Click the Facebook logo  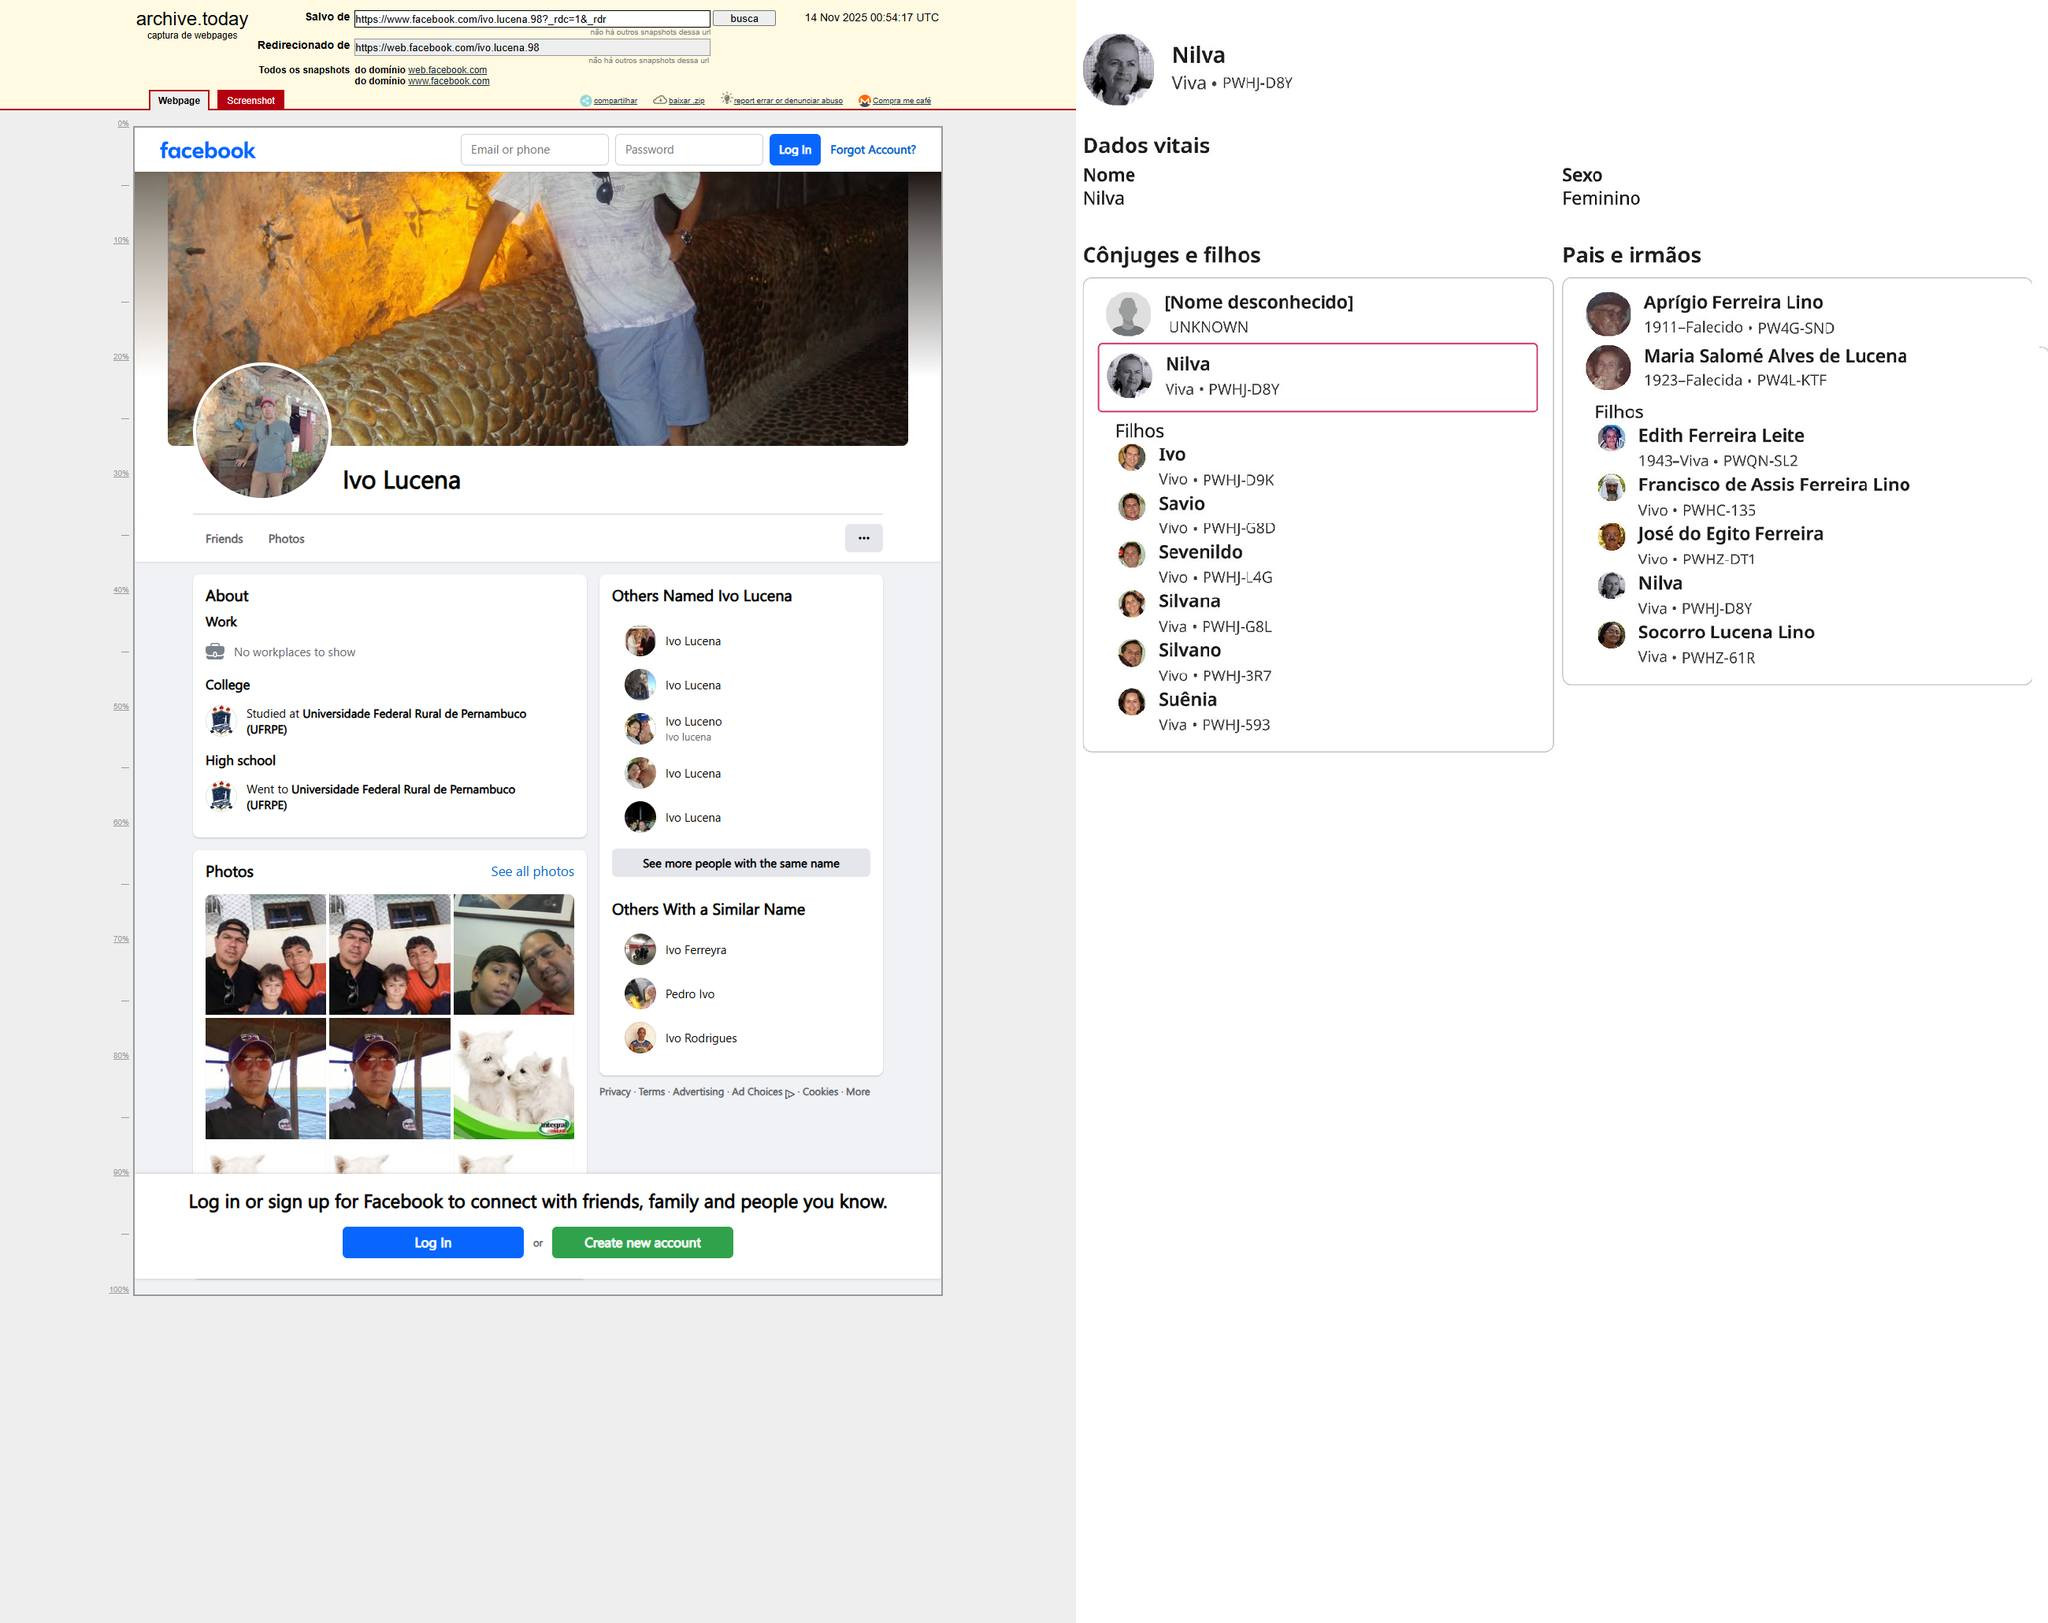click(207, 150)
